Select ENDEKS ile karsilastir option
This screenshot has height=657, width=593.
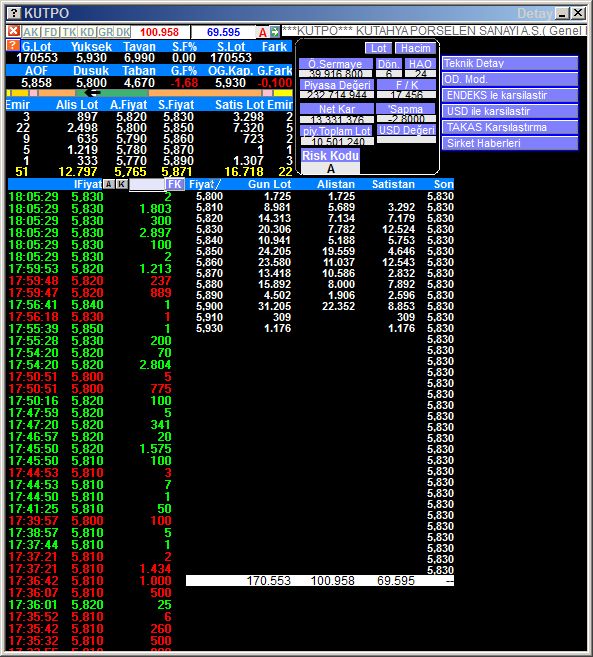click(x=510, y=95)
